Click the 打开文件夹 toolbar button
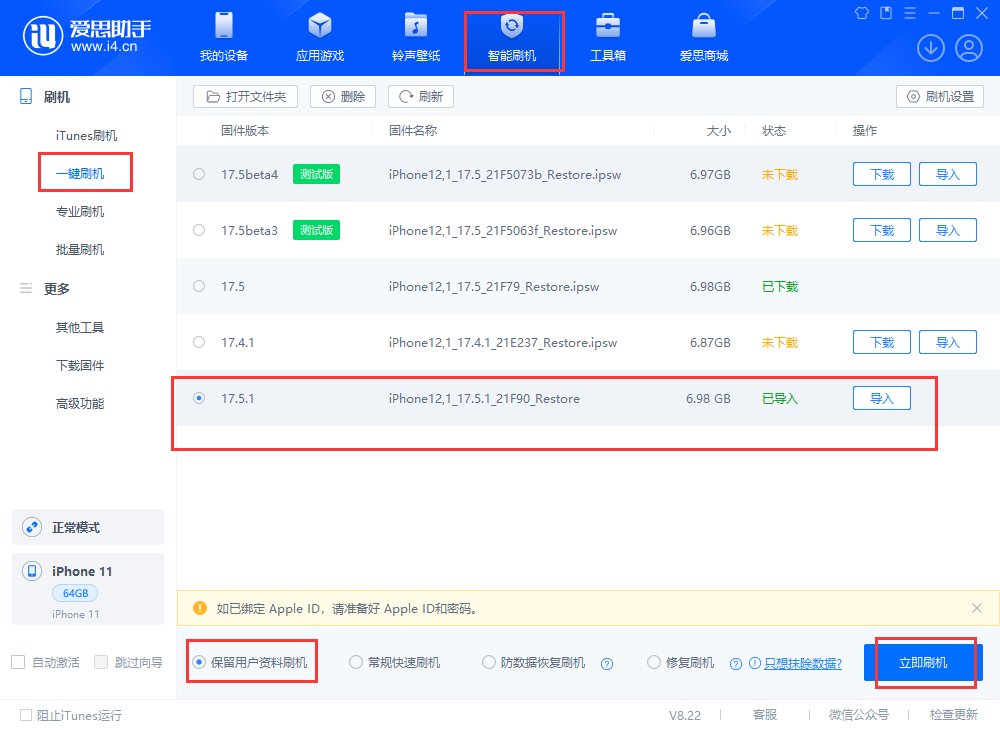The width and height of the screenshot is (1000, 730). click(x=245, y=96)
